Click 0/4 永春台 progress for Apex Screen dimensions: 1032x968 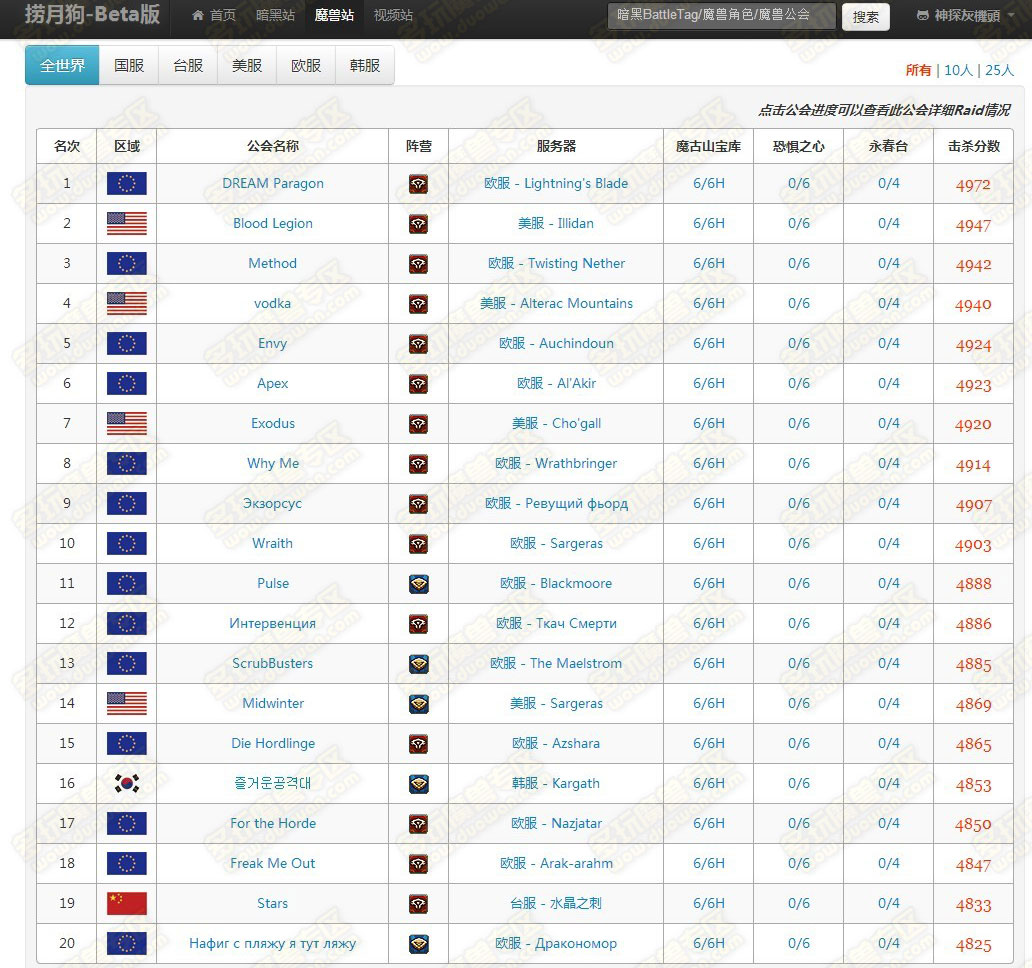point(889,384)
